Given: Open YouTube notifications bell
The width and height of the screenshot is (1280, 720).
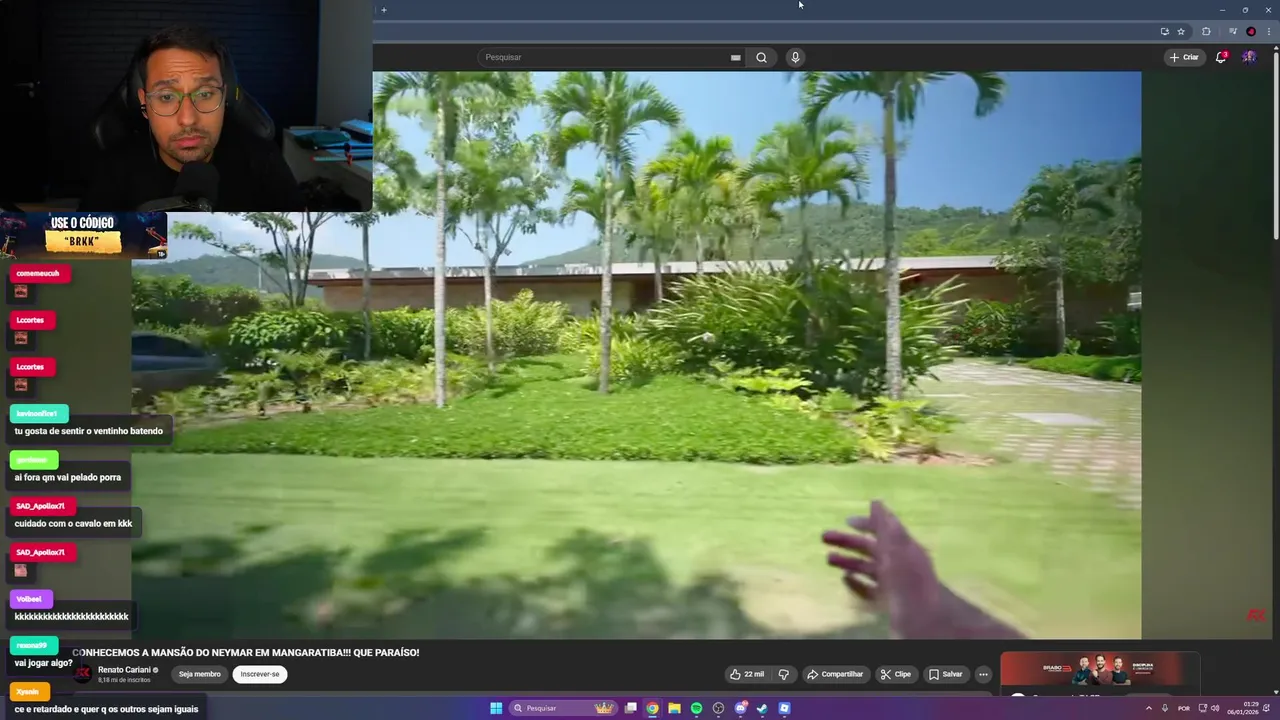Looking at the screenshot, I should [1221, 57].
